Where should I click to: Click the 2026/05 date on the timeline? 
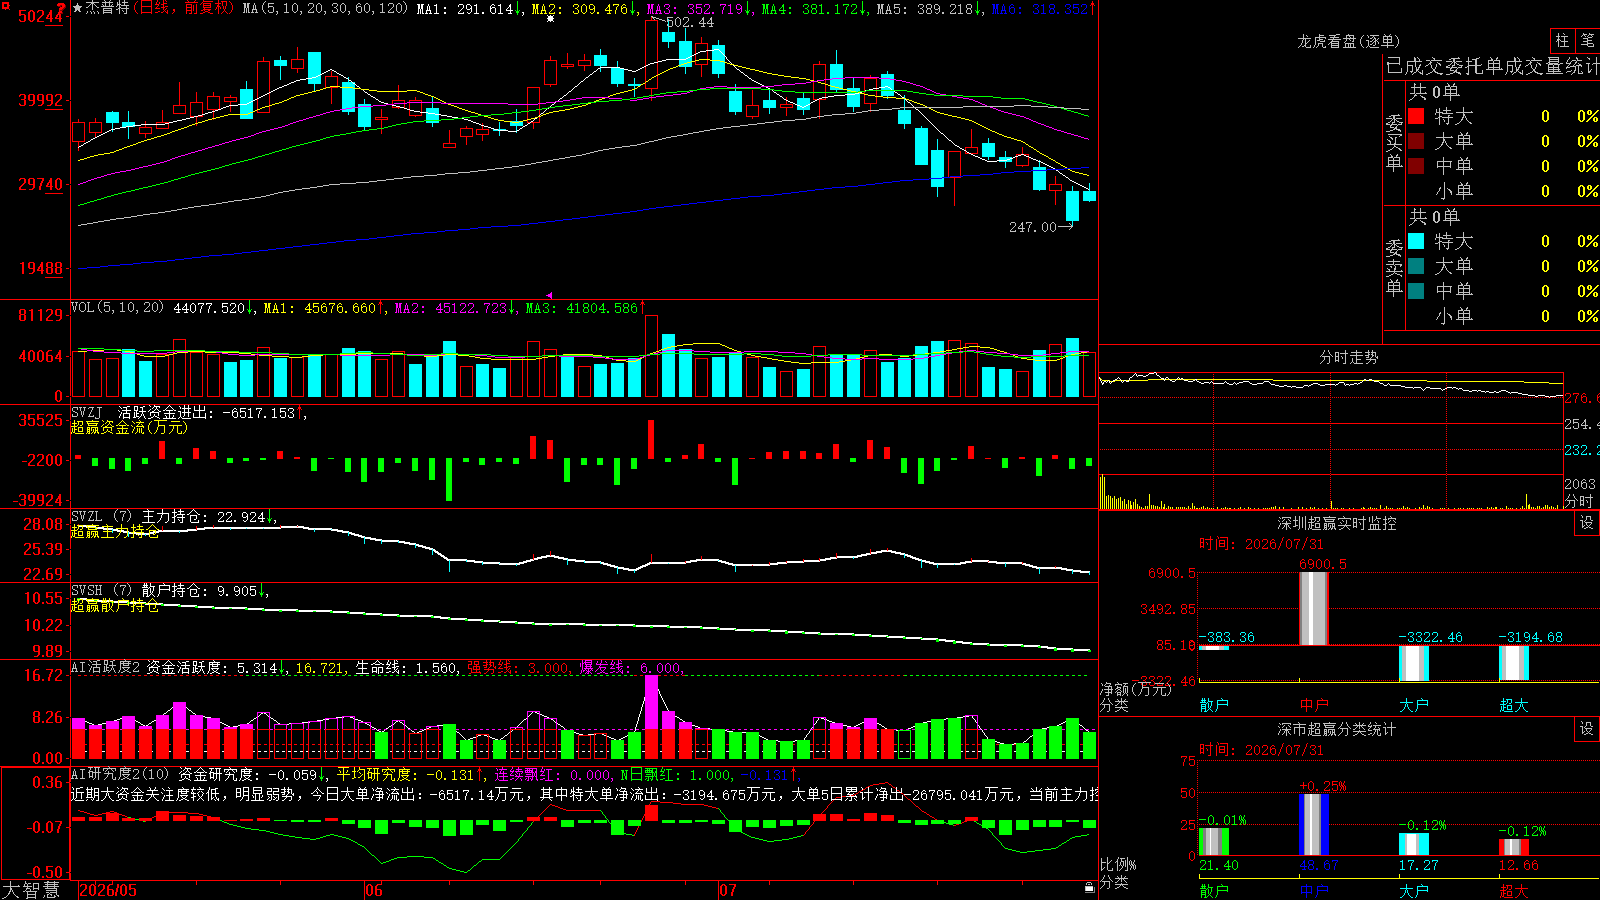coord(108,890)
